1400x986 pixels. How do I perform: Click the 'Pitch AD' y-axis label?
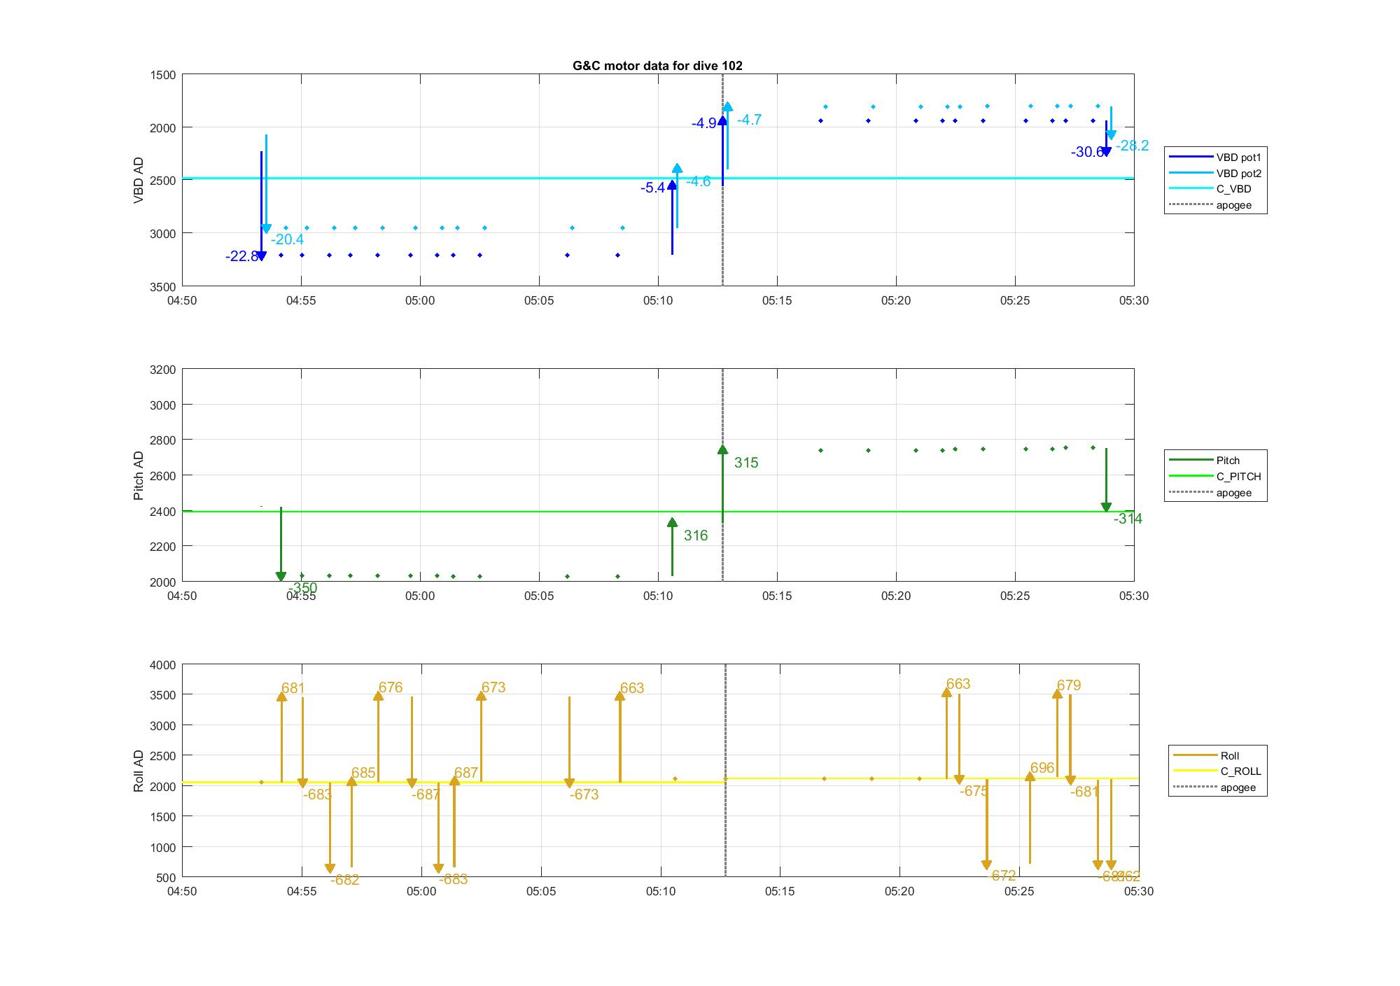tap(139, 475)
